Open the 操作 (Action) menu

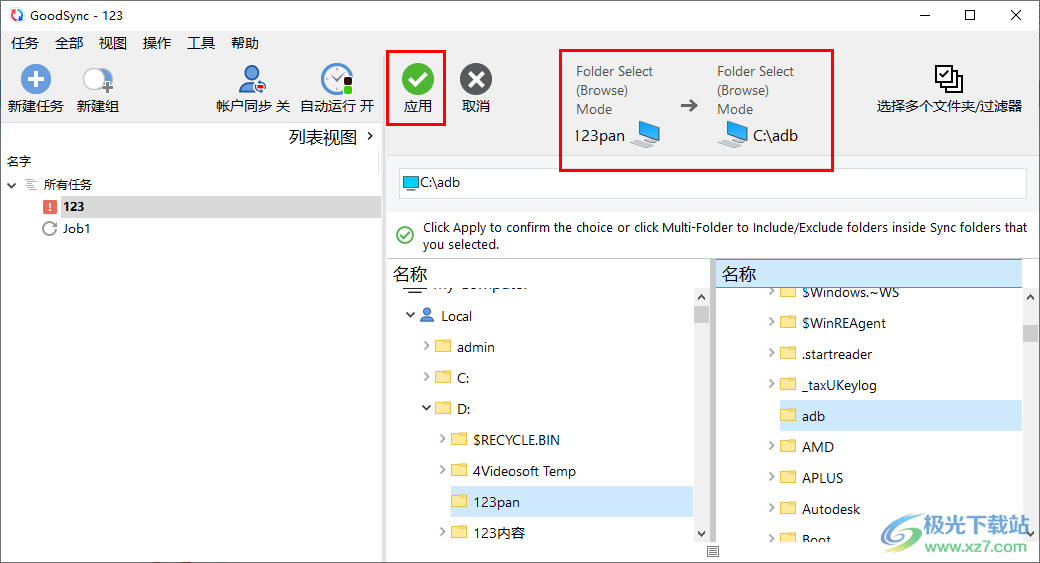(x=157, y=43)
